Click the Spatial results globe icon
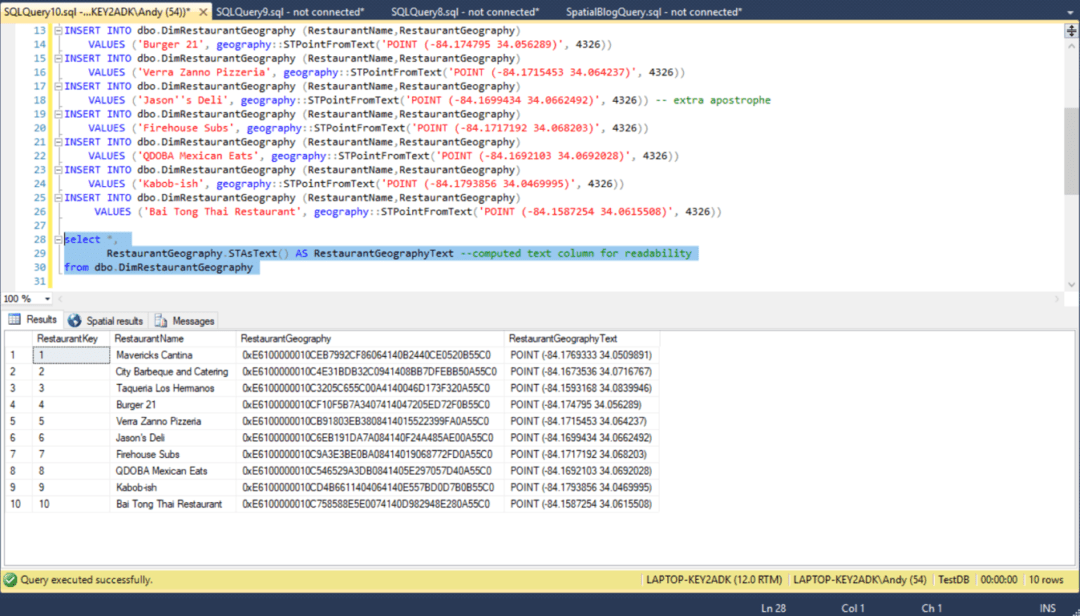 73,321
